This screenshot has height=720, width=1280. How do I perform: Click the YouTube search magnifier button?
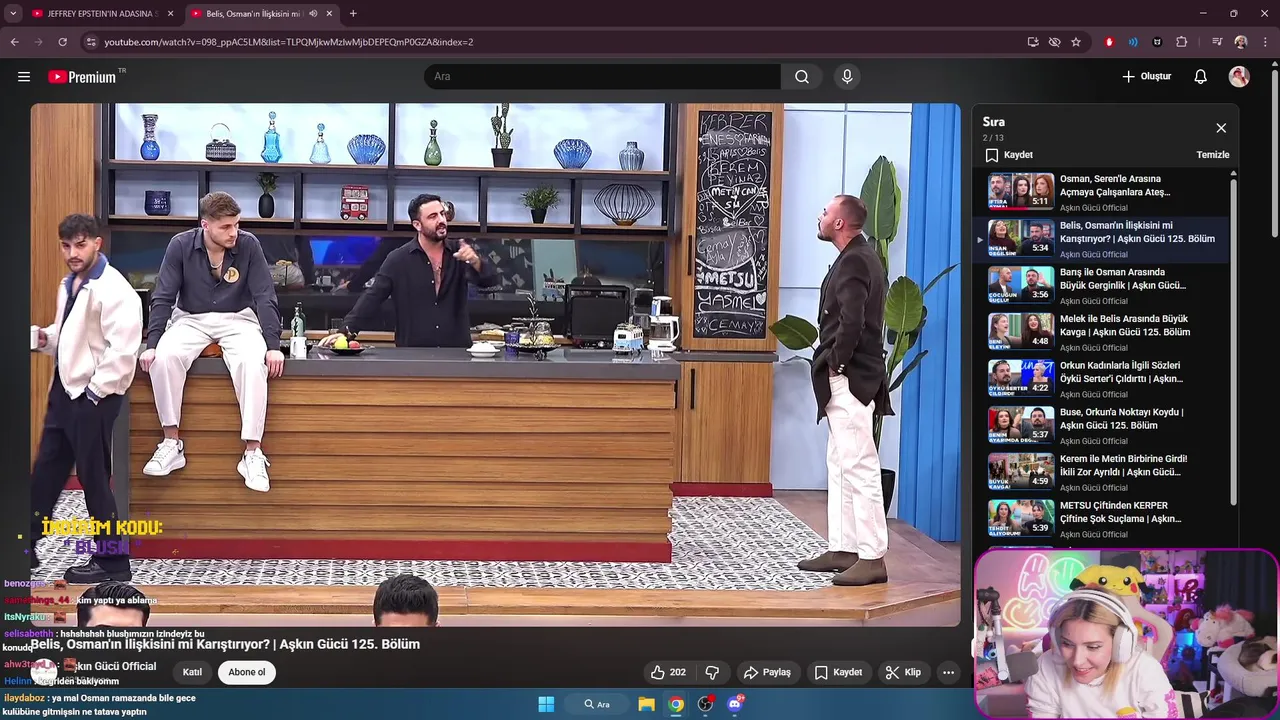click(802, 76)
